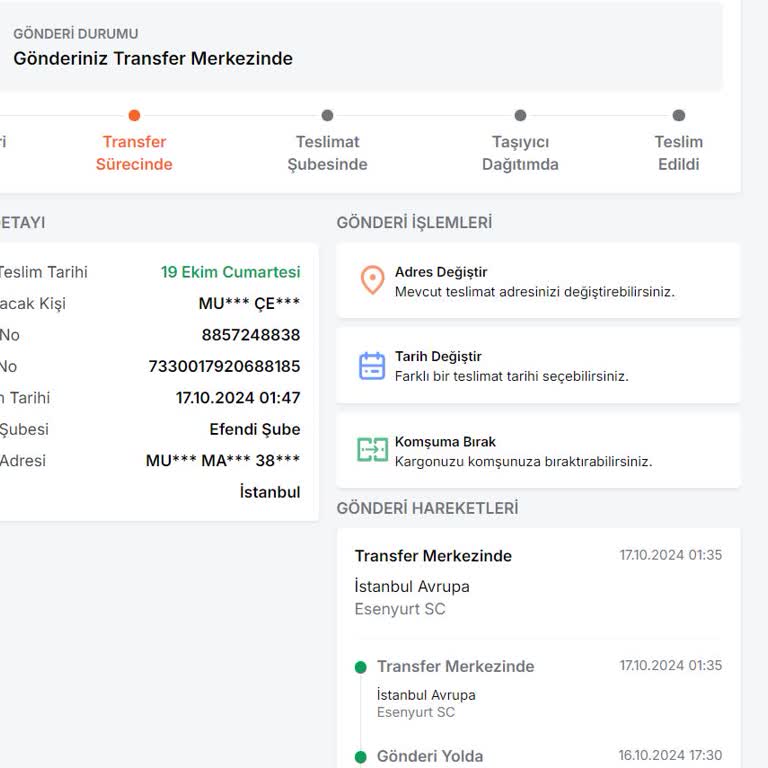The height and width of the screenshot is (768, 768).
Task: Select the Teslim Edildi step label
Action: [x=678, y=153]
